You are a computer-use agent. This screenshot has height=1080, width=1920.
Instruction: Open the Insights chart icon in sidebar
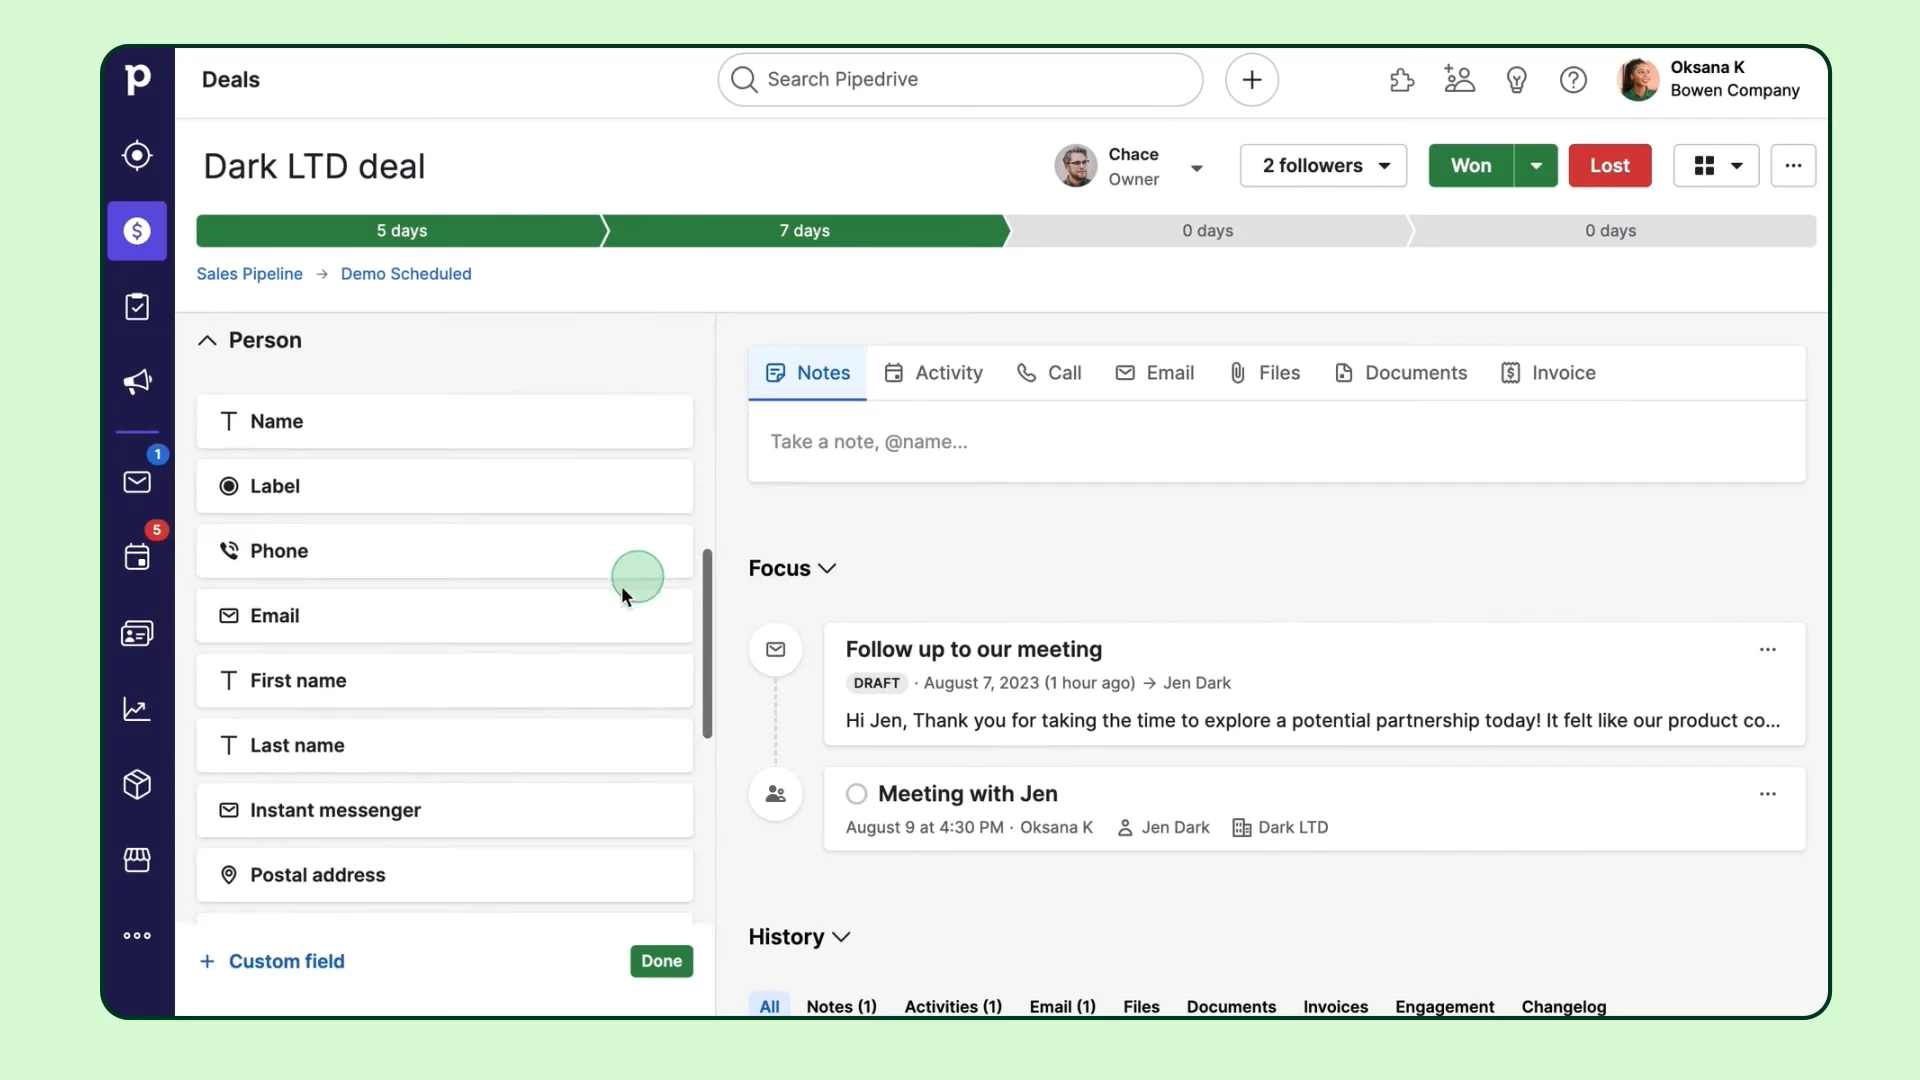[x=137, y=709]
